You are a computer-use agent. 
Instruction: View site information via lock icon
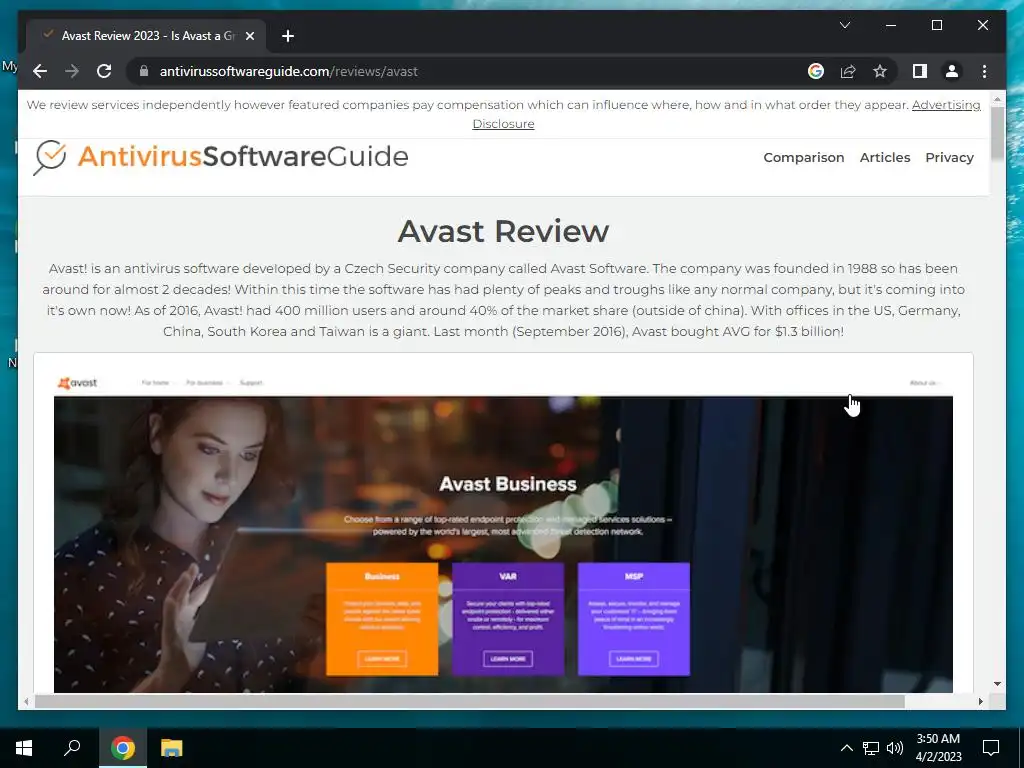tap(144, 71)
